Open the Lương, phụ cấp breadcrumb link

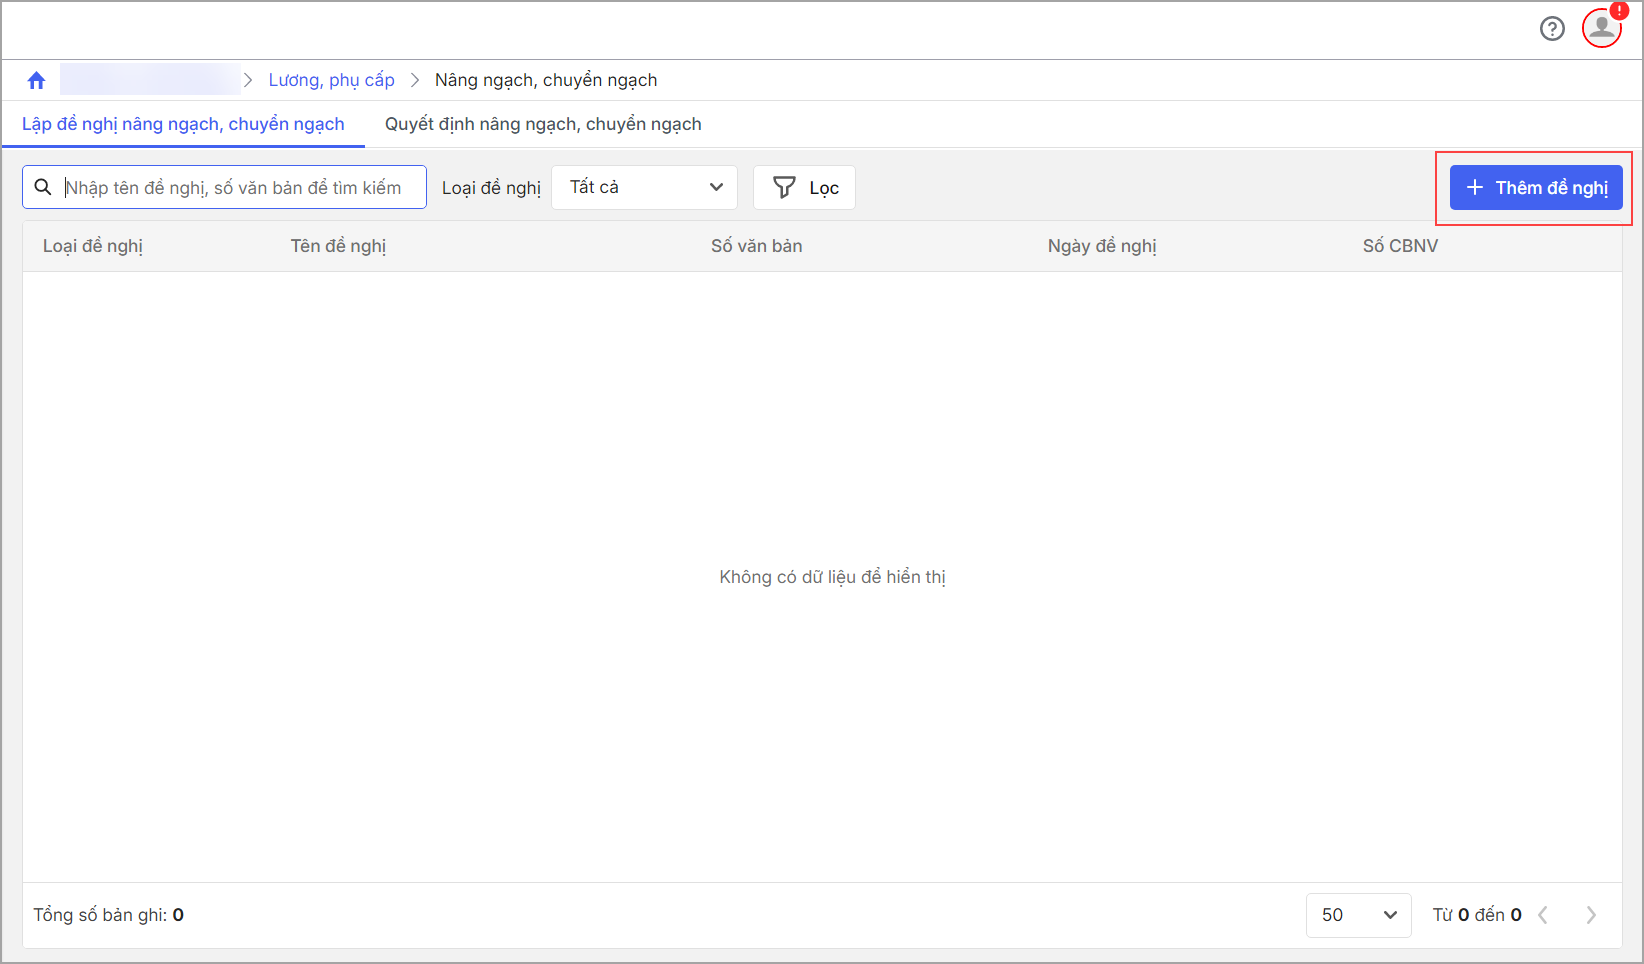331,80
